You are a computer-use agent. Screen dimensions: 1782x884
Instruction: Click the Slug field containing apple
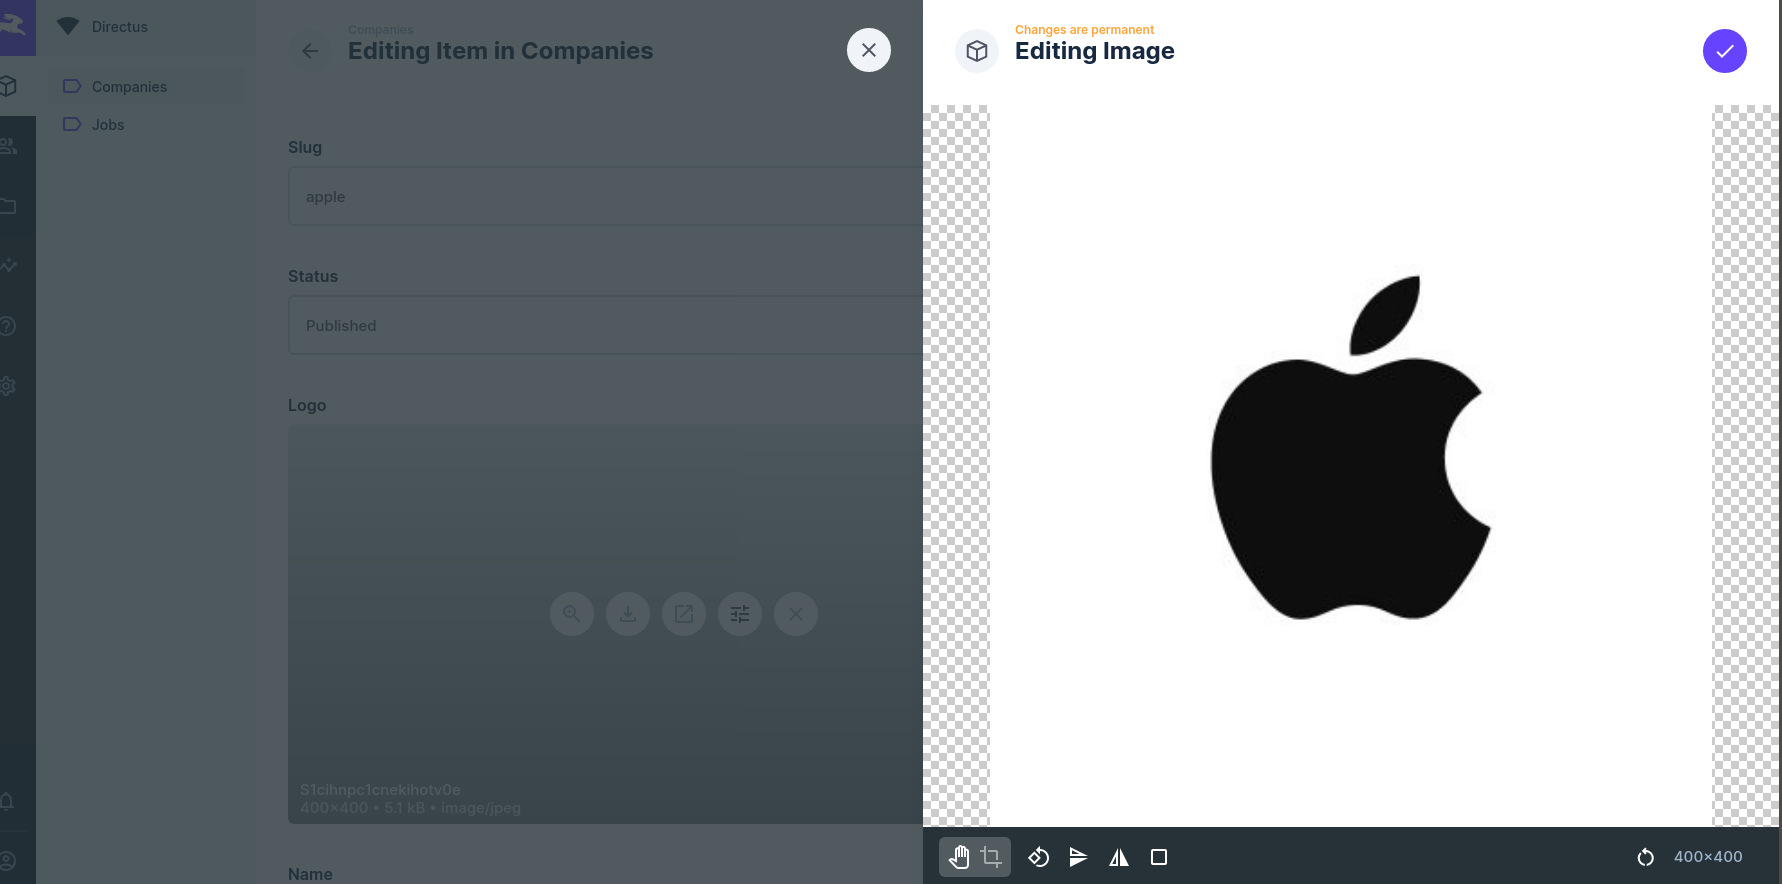click(x=605, y=196)
